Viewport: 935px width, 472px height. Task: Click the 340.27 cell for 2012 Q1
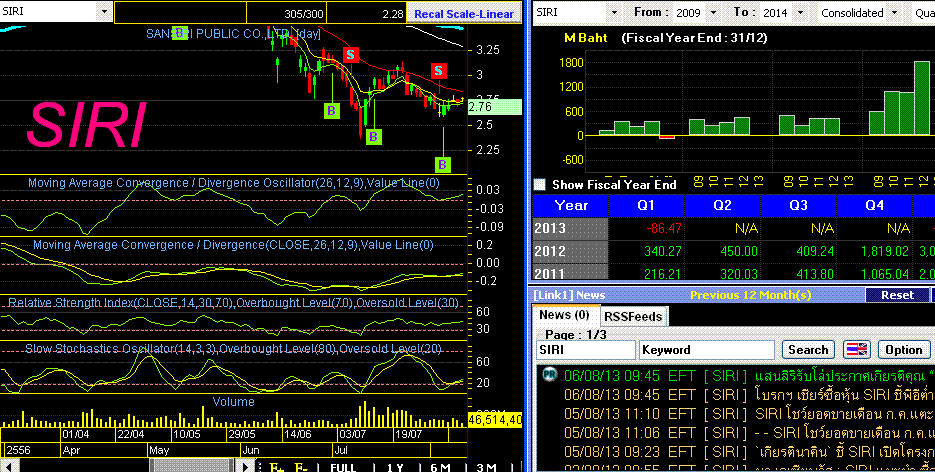tap(646, 251)
